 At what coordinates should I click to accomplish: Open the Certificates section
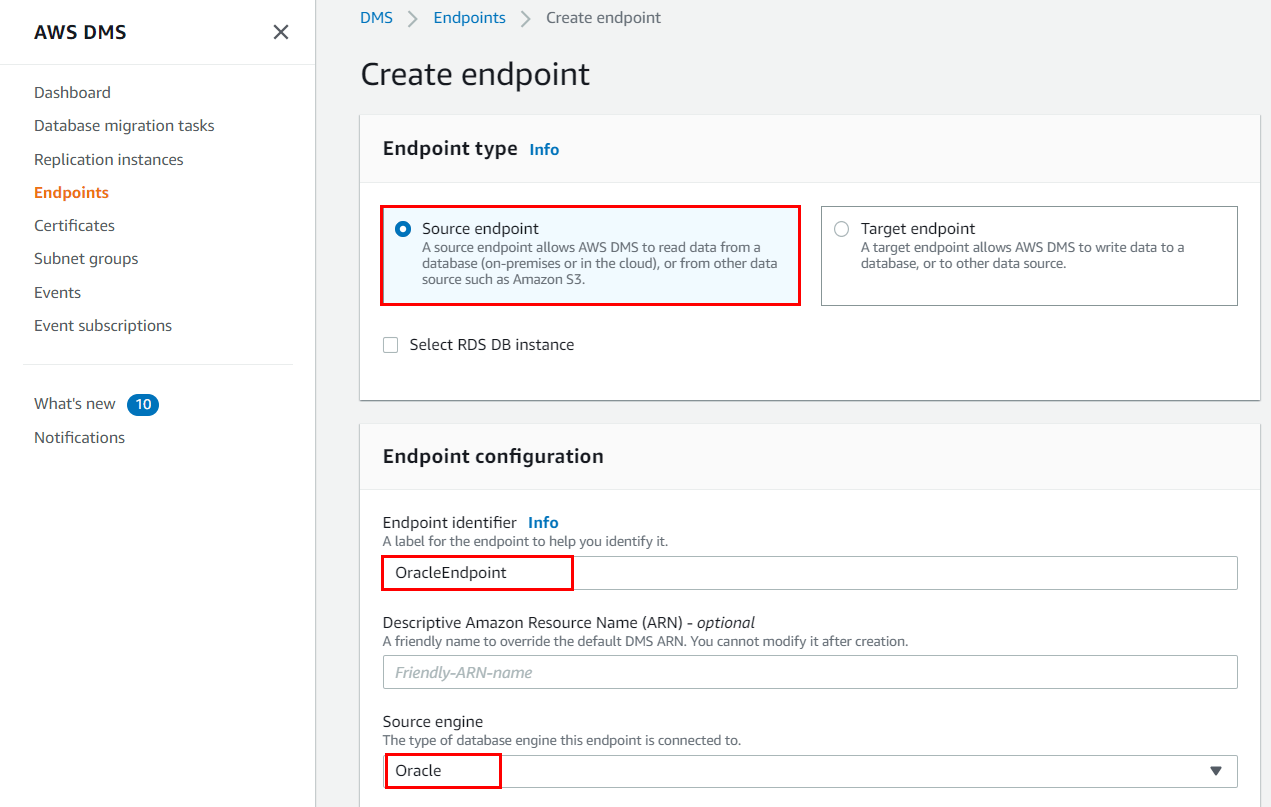(74, 225)
